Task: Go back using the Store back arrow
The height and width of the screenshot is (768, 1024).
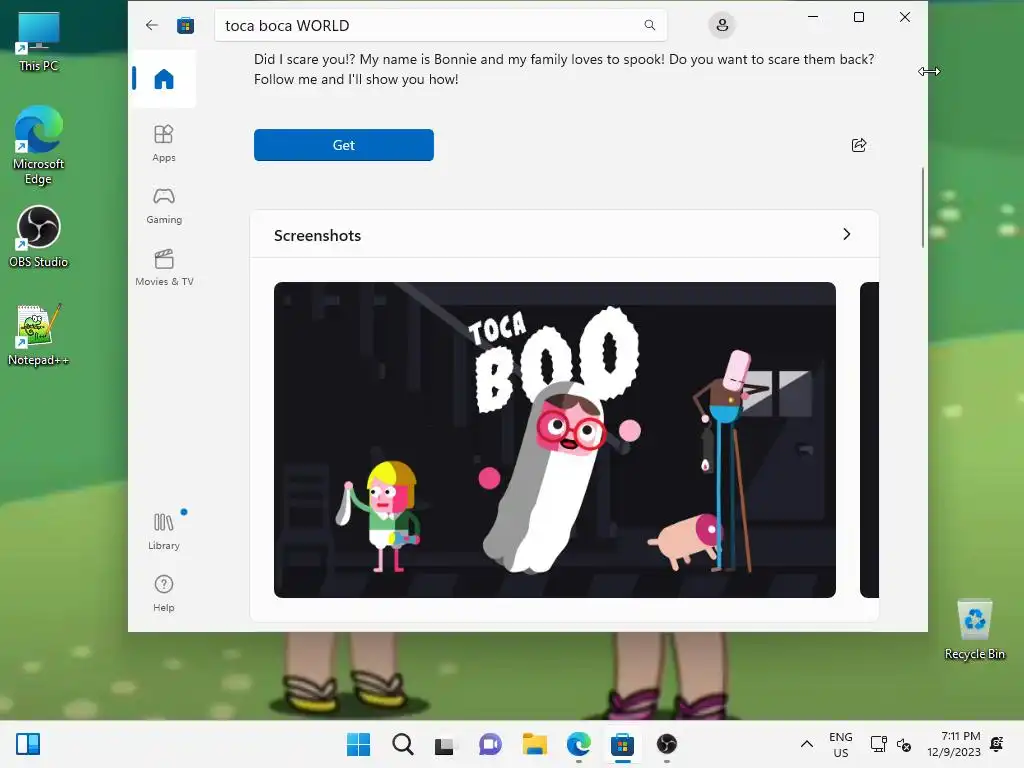Action: [152, 25]
